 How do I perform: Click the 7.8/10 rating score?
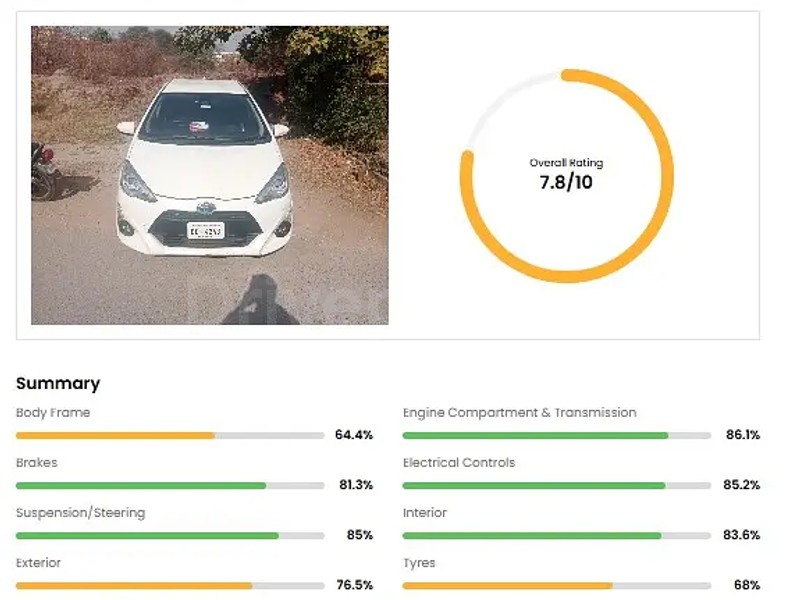click(x=566, y=183)
